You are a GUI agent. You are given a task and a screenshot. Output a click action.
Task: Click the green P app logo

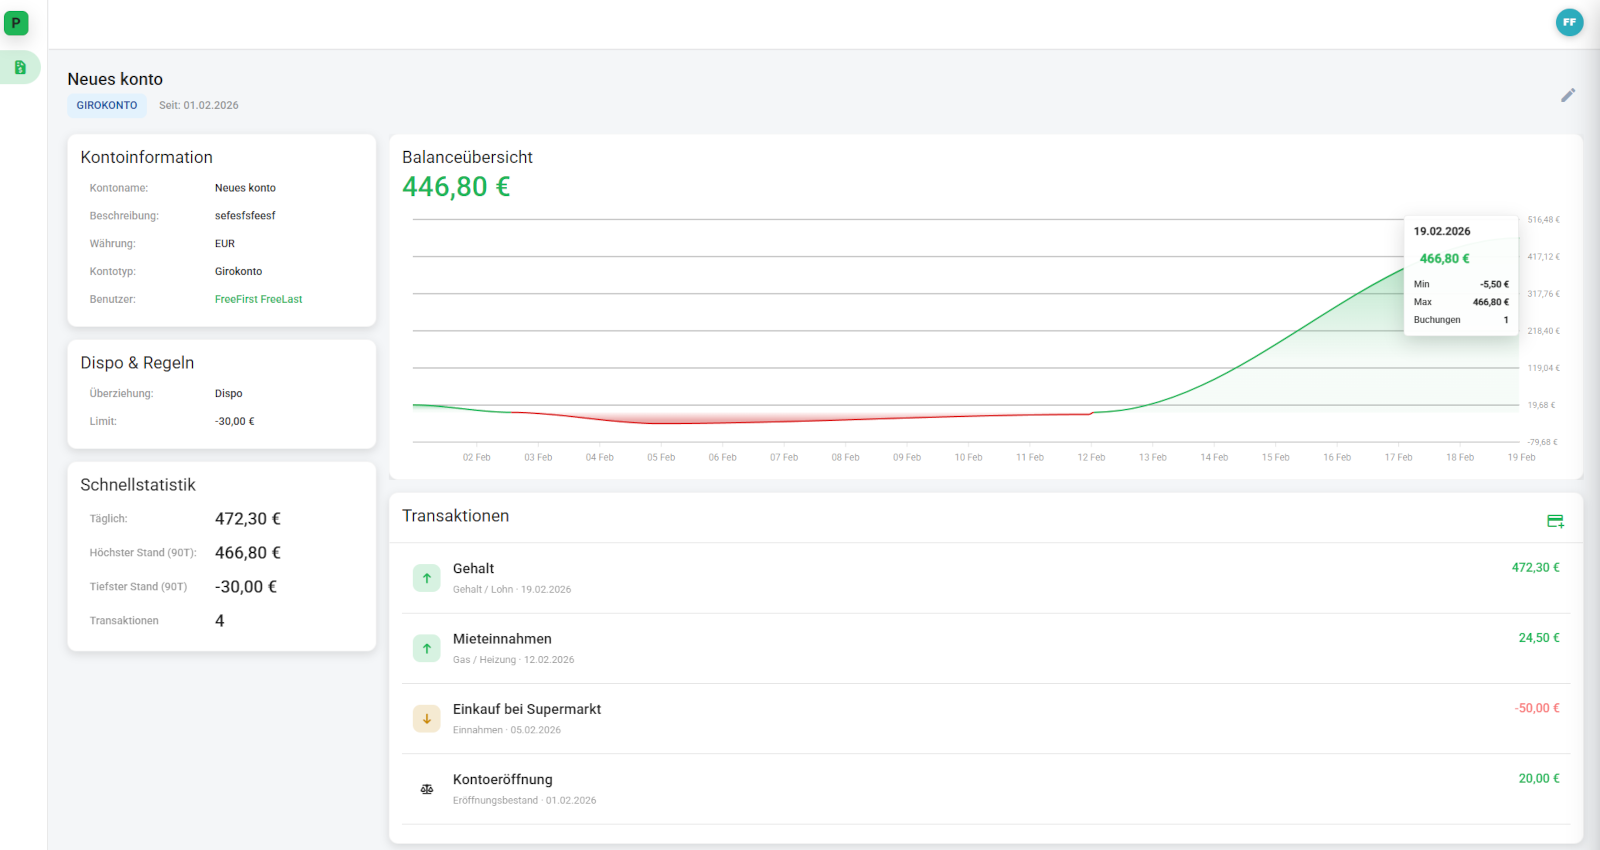[16, 23]
